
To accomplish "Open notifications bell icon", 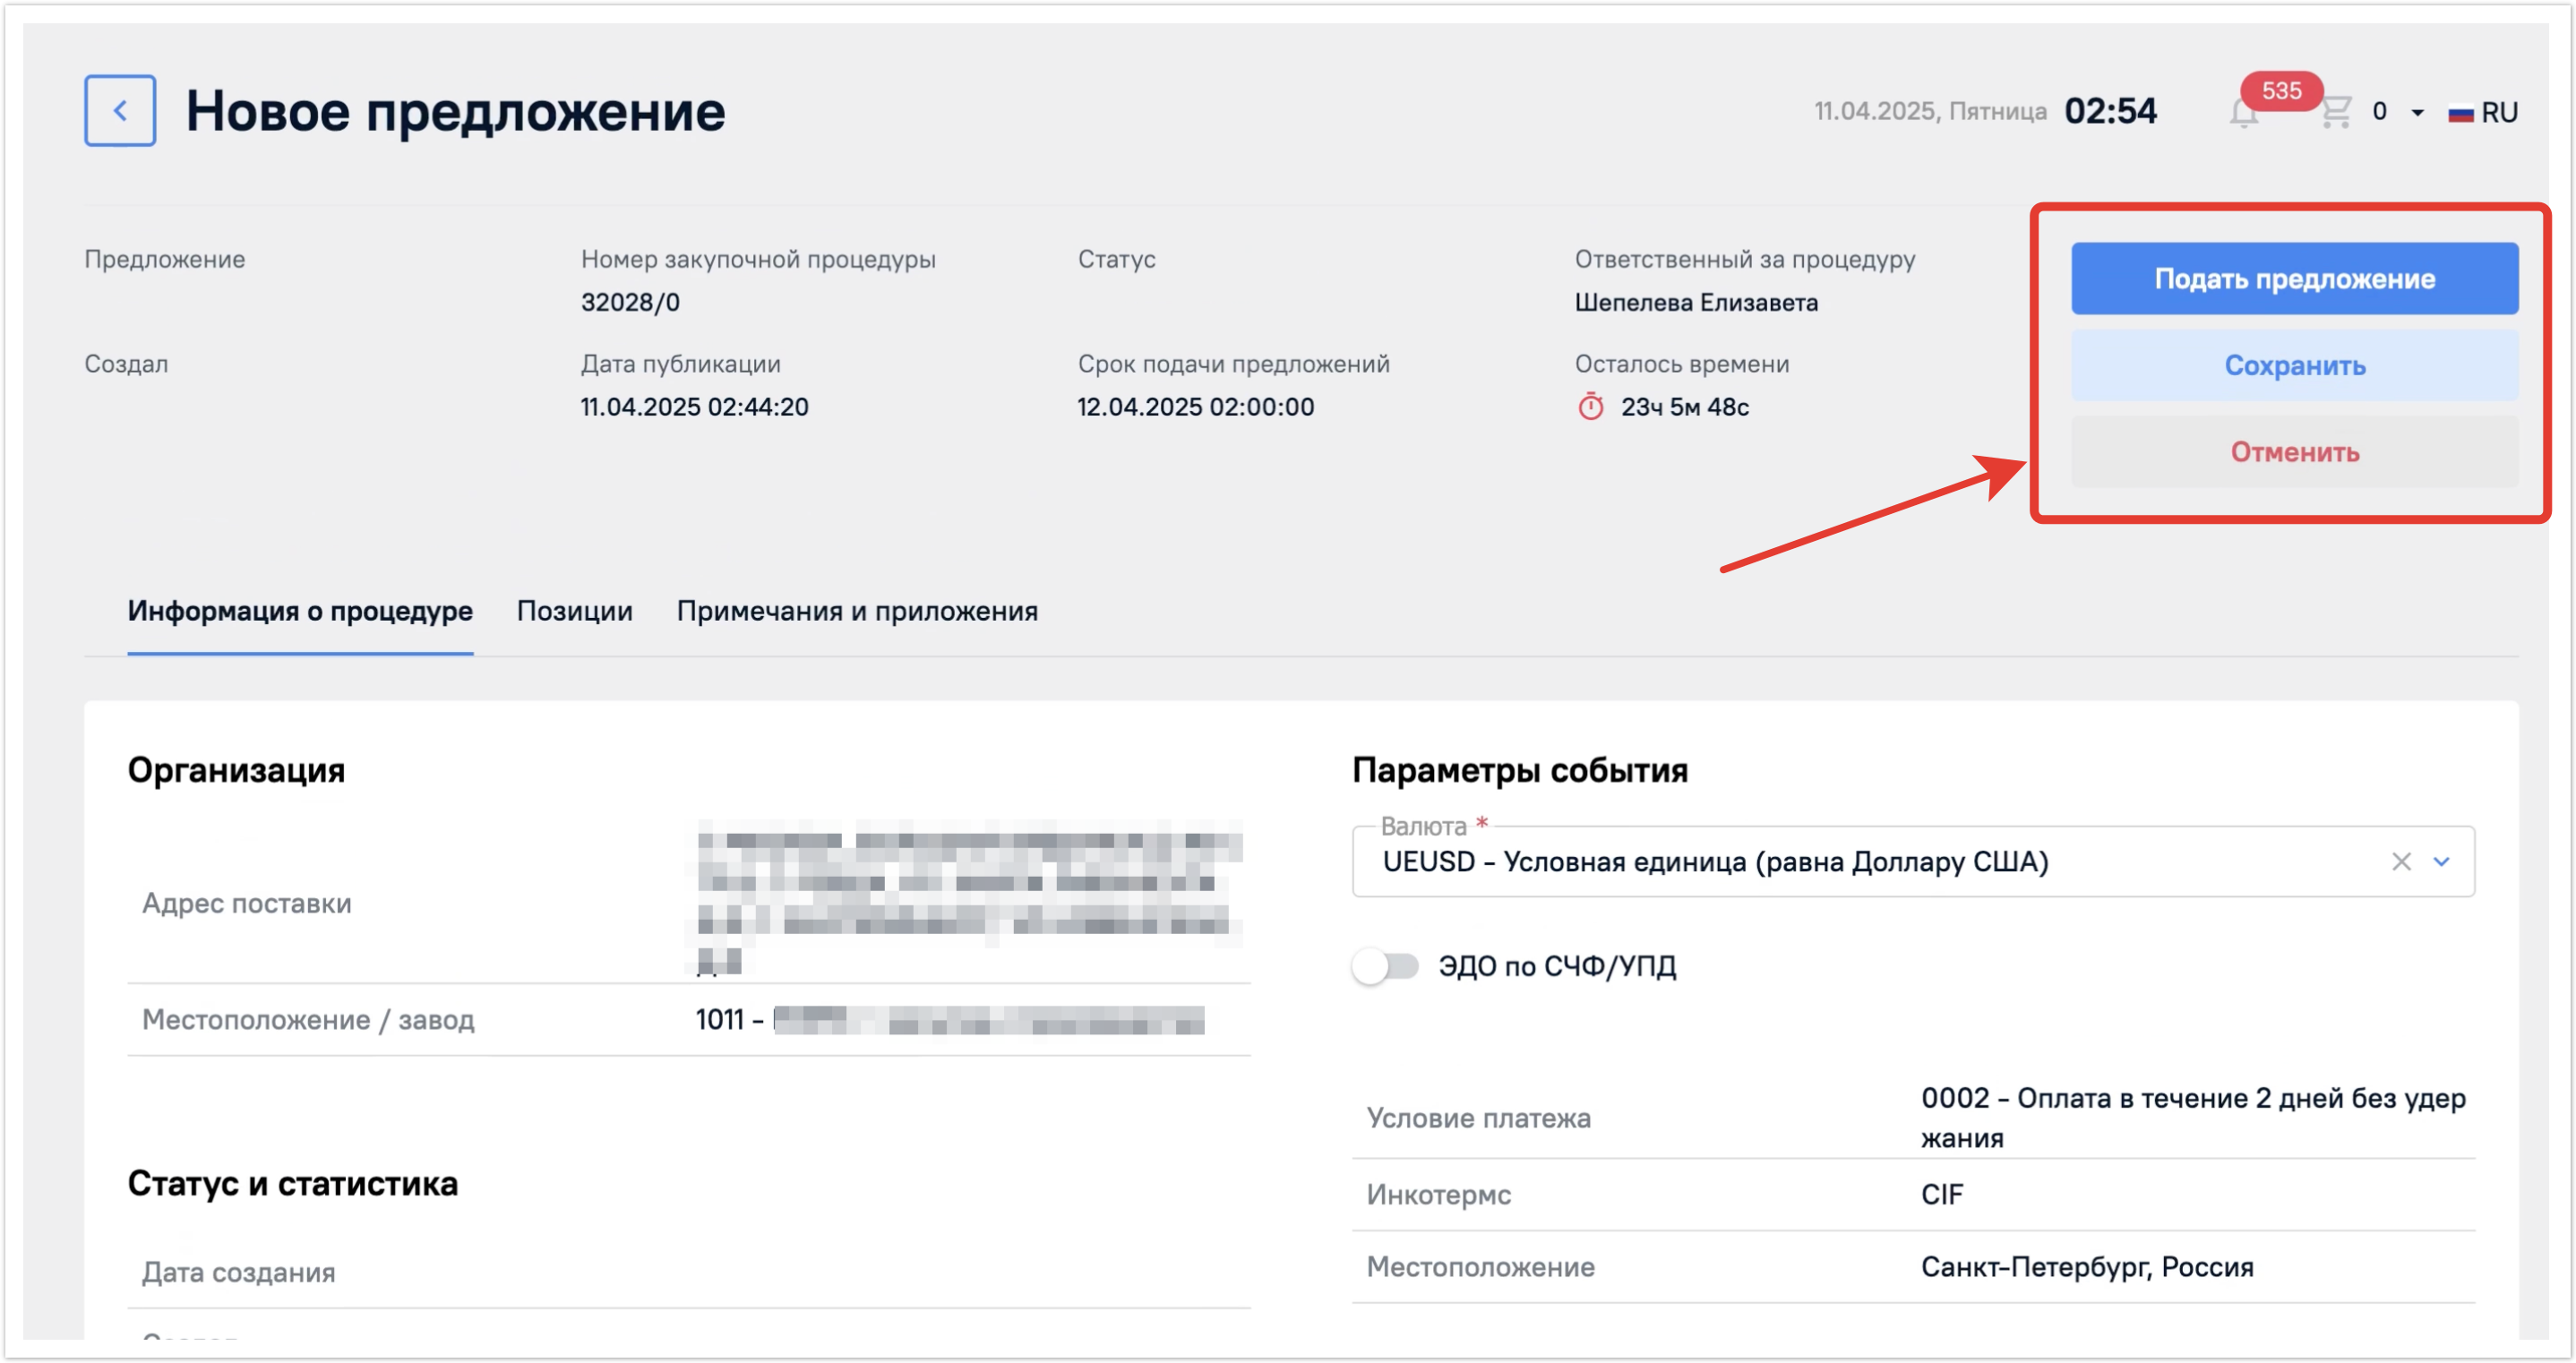I will coord(2243,114).
